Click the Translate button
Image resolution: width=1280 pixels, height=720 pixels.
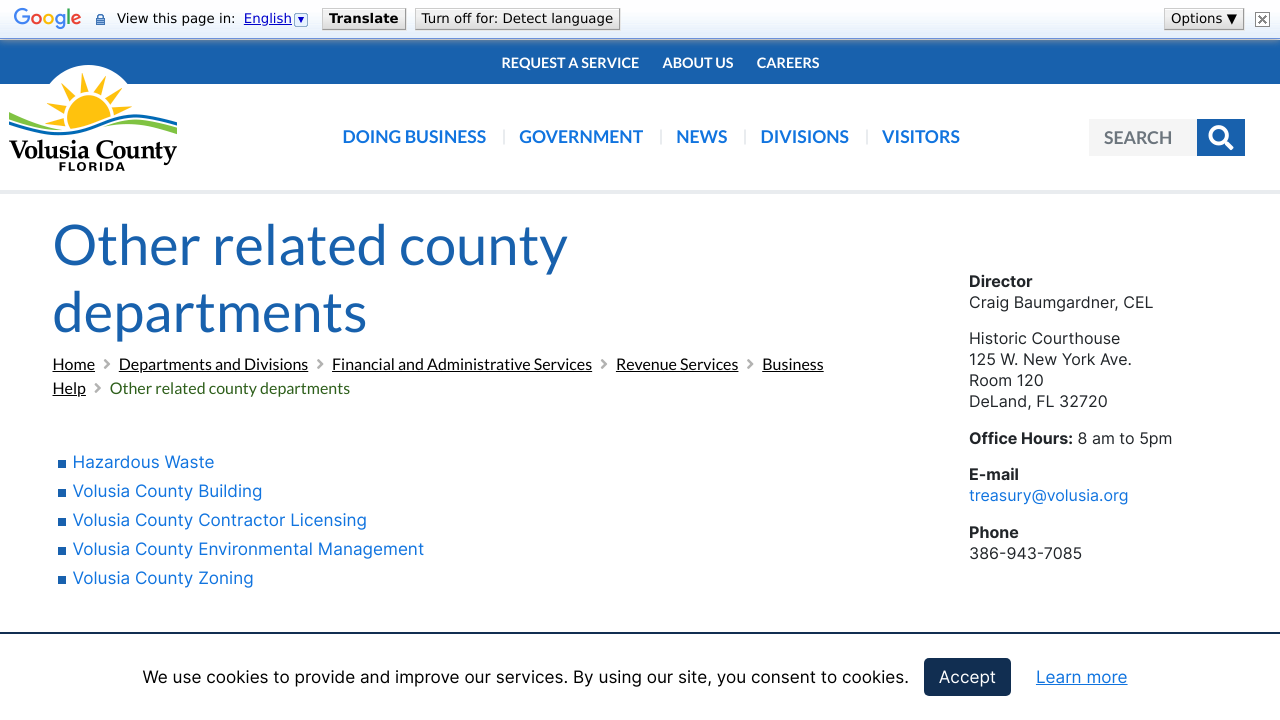(364, 19)
